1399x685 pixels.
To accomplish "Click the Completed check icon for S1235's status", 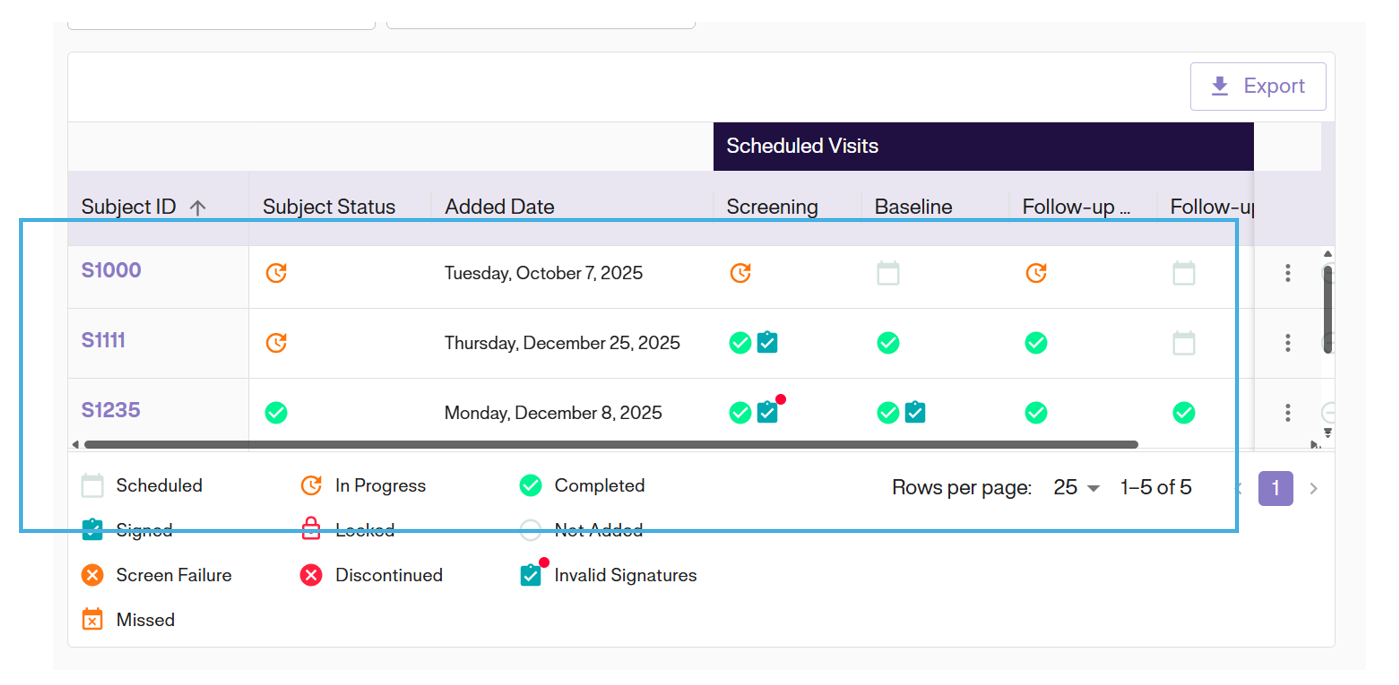I will pyautogui.click(x=276, y=412).
